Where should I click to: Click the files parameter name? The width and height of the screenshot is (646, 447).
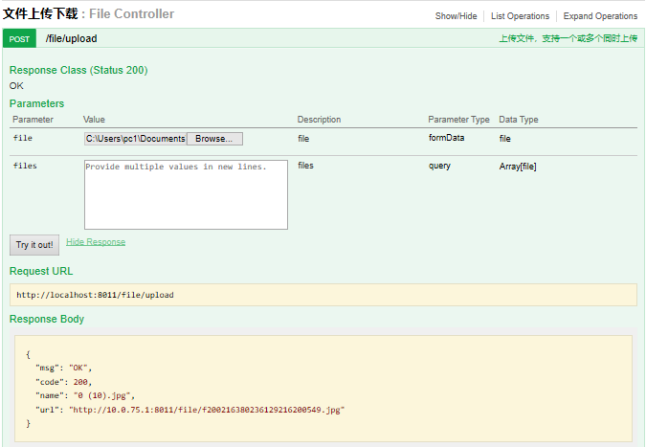tap(25, 166)
